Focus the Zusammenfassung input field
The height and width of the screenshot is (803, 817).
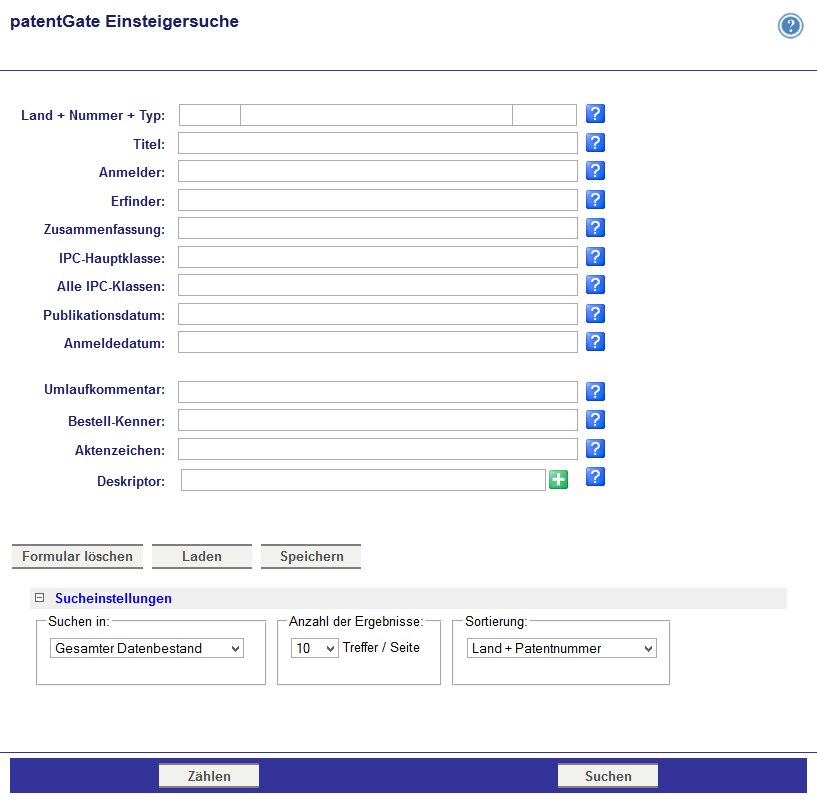coord(378,228)
